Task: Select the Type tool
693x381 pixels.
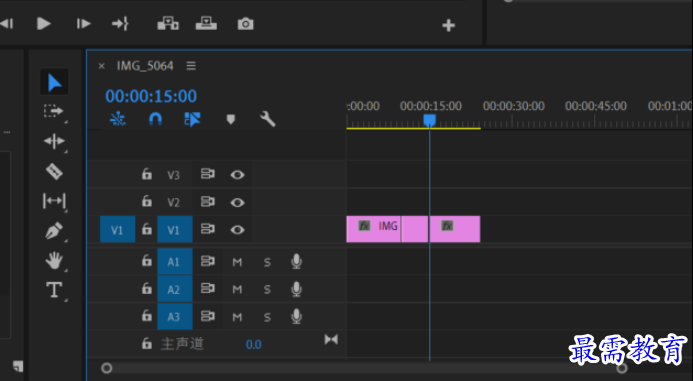Action: 54,290
